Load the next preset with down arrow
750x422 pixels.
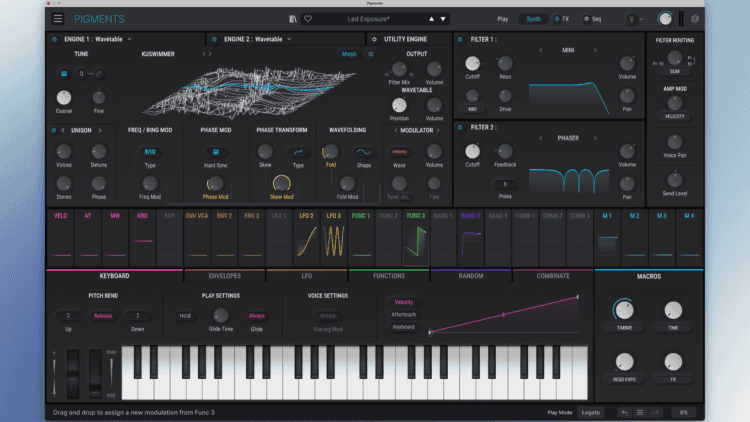pos(443,19)
